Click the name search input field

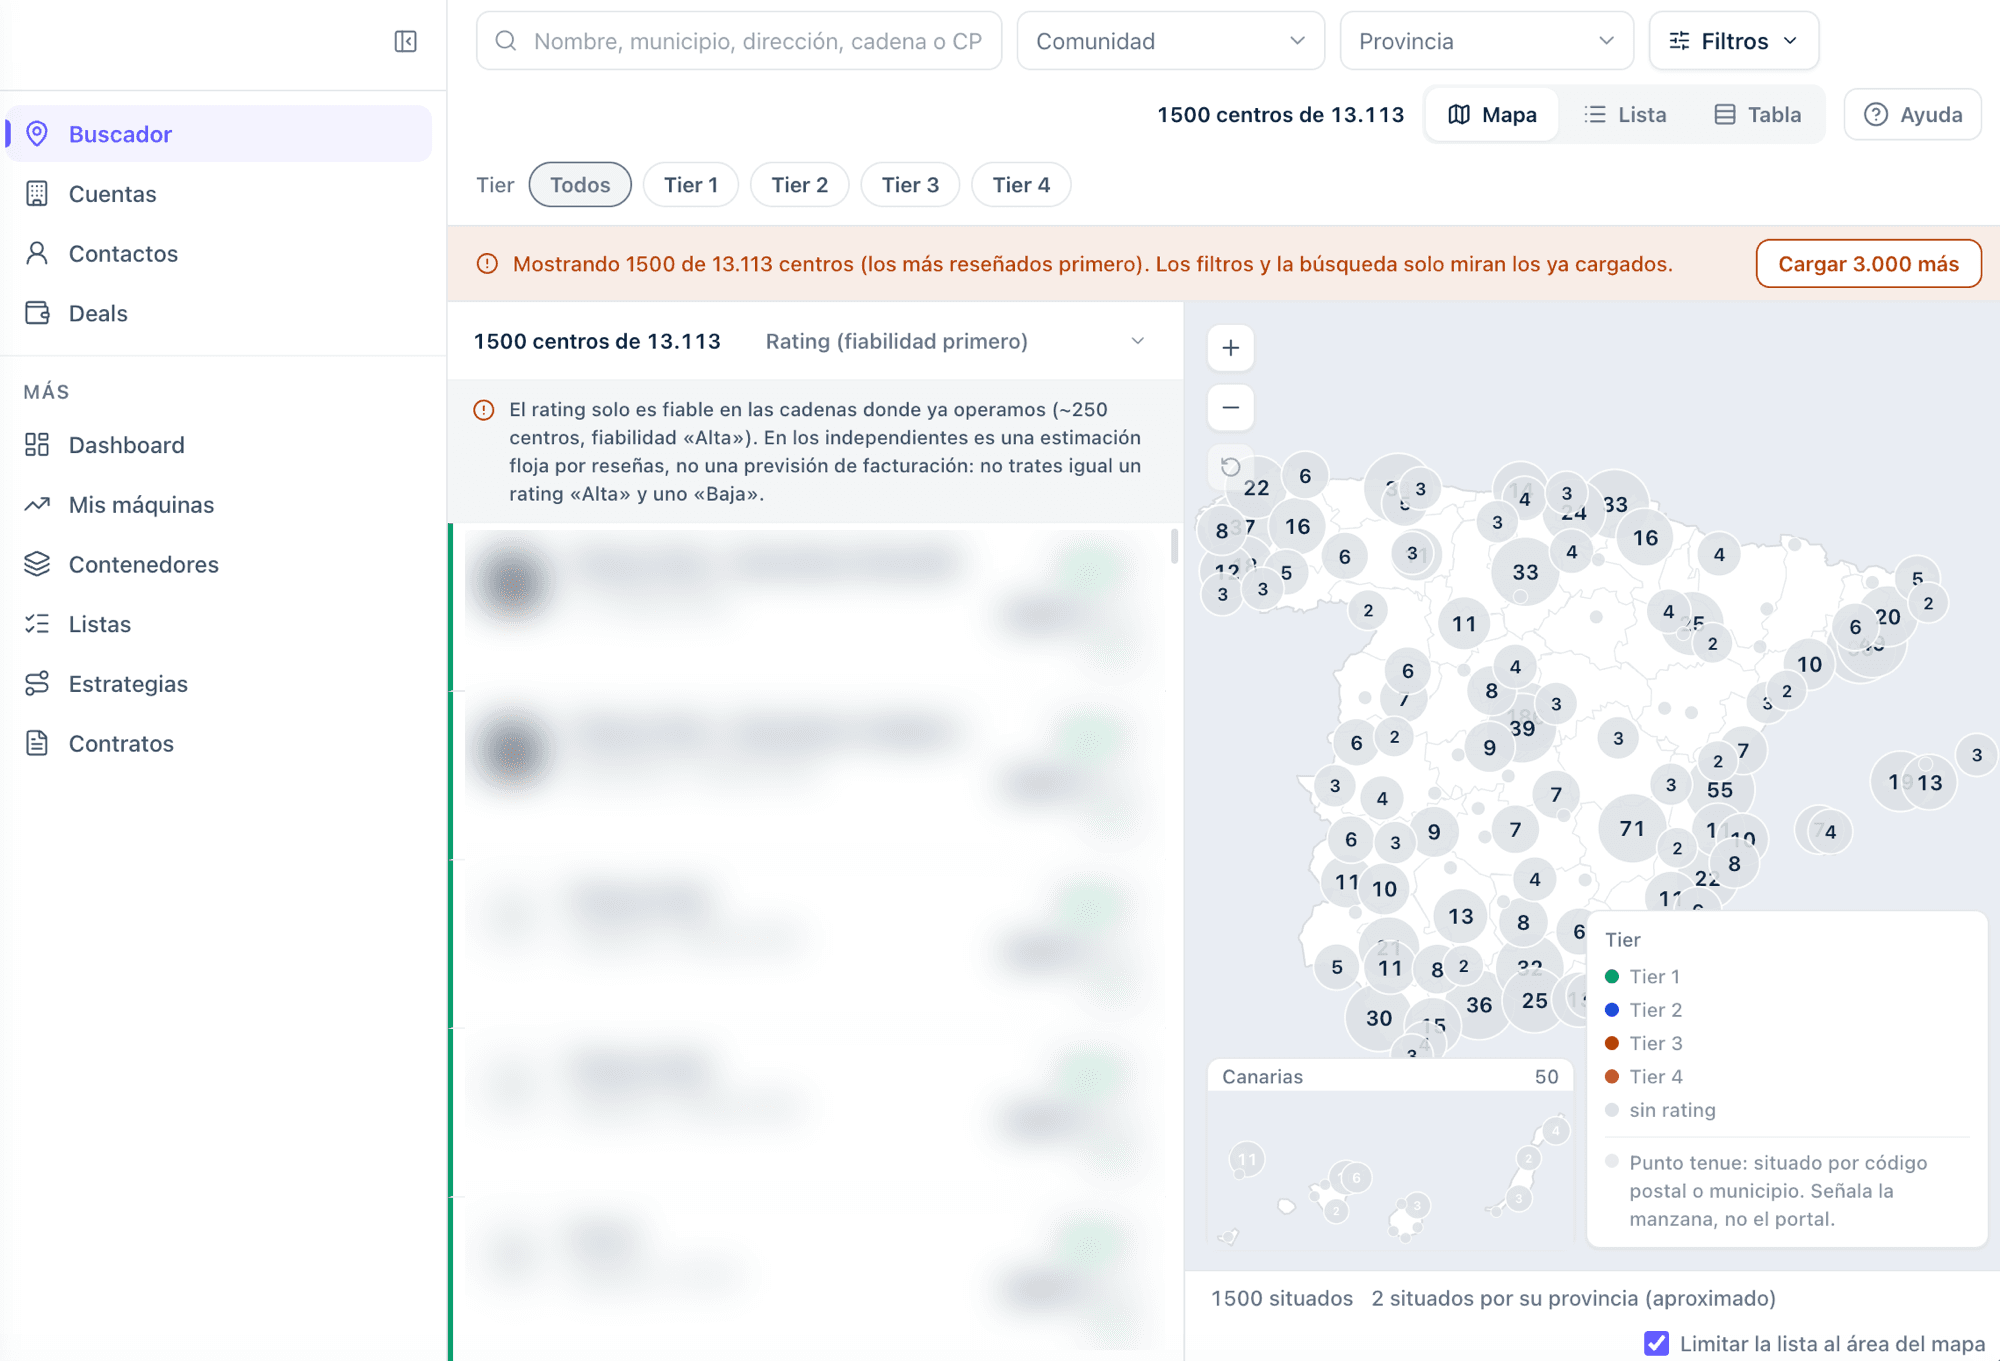739,41
